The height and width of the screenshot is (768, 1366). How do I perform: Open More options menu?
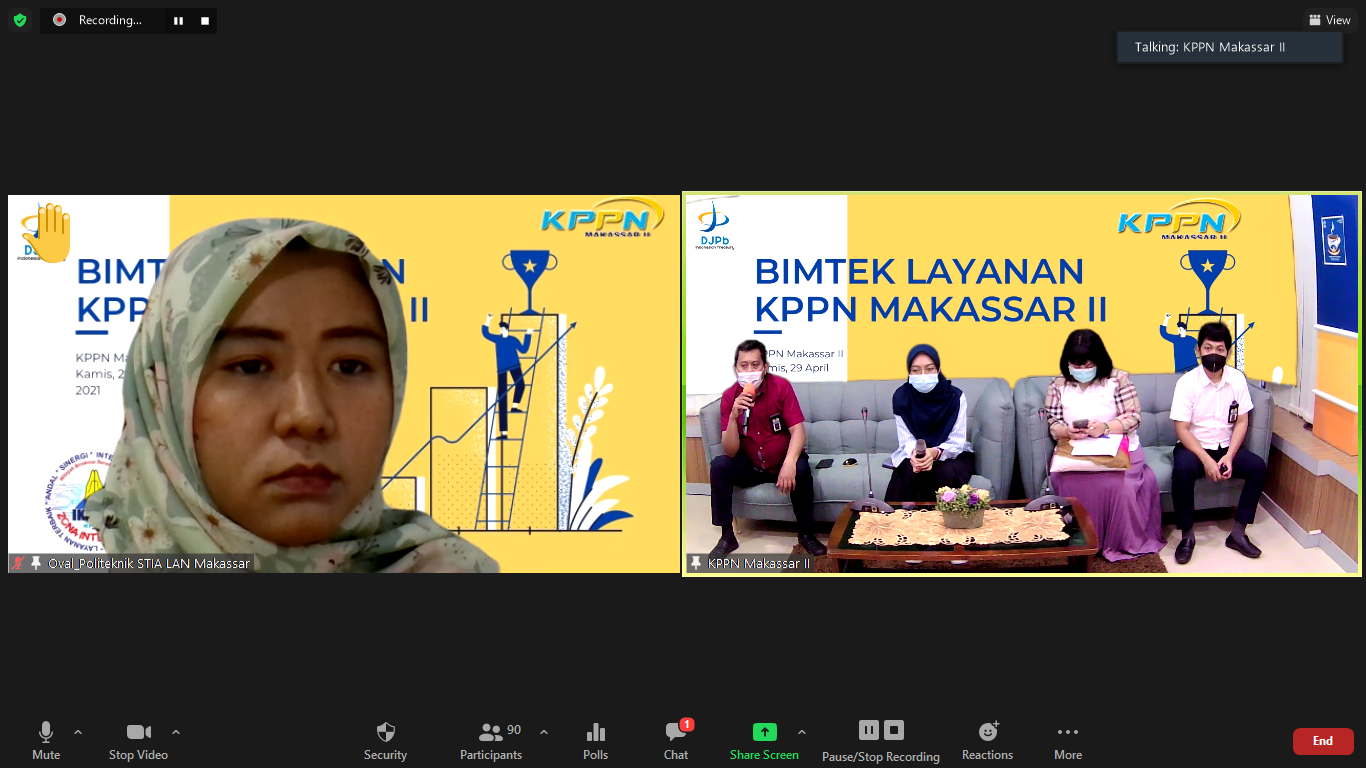click(x=1068, y=741)
